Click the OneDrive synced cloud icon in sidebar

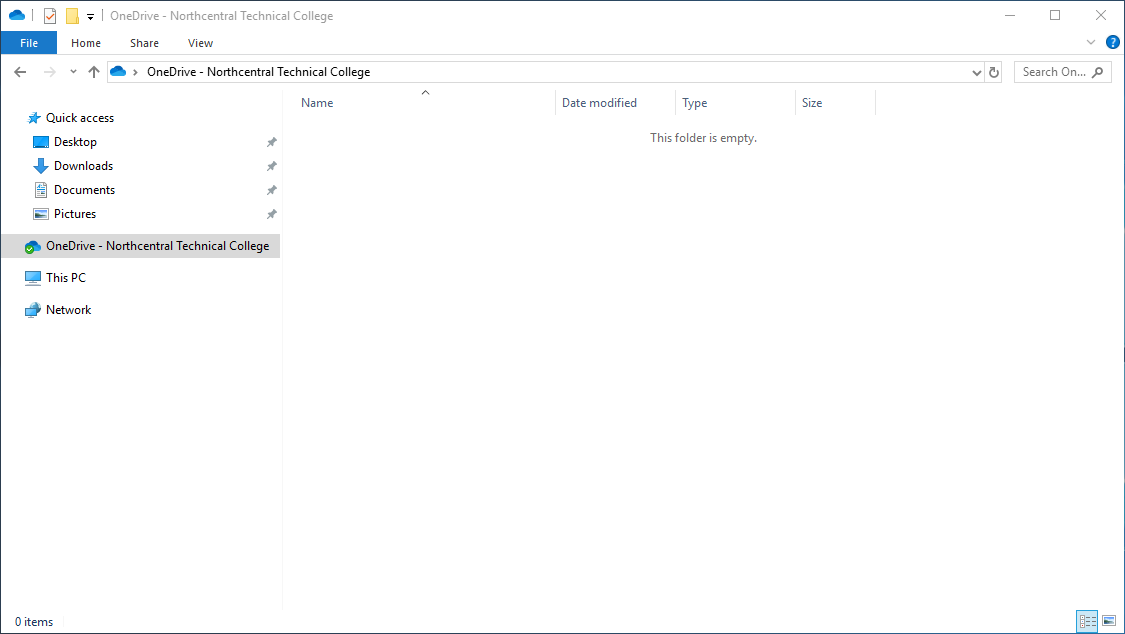[32, 247]
